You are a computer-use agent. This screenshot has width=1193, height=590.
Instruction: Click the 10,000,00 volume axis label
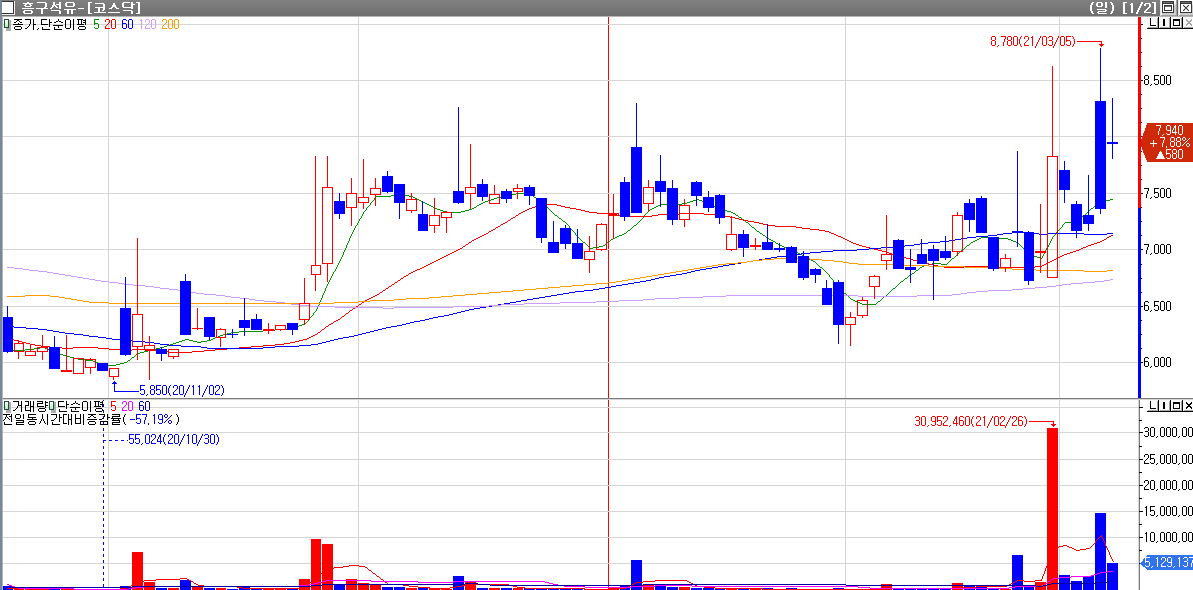(1168, 537)
